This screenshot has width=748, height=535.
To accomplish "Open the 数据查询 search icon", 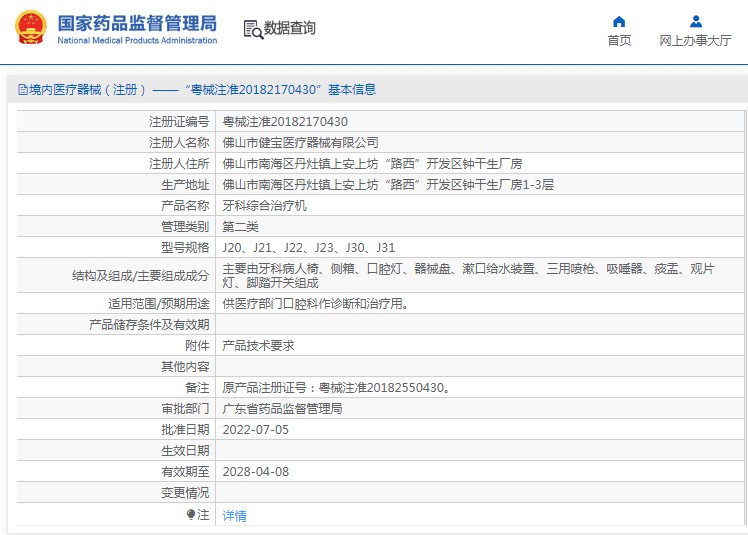I will (x=253, y=29).
